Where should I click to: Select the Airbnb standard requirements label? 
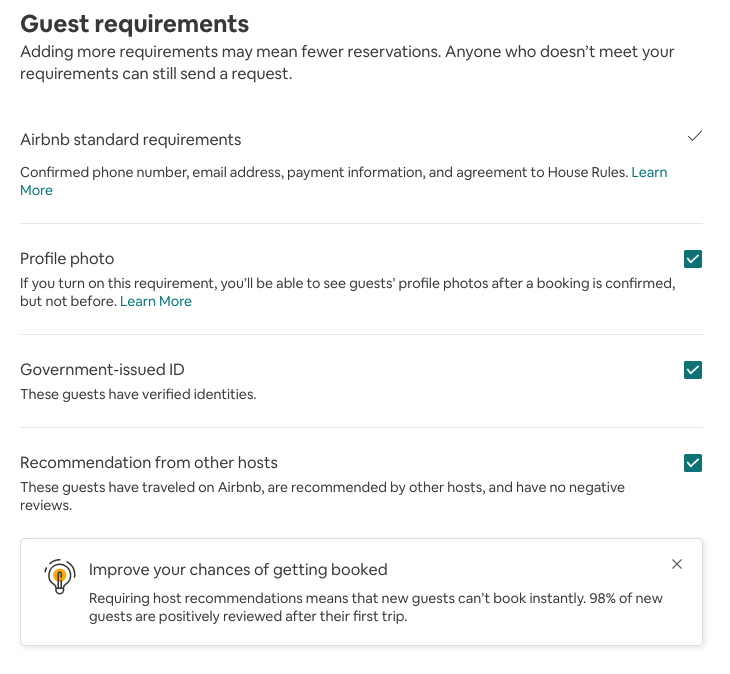(x=130, y=140)
